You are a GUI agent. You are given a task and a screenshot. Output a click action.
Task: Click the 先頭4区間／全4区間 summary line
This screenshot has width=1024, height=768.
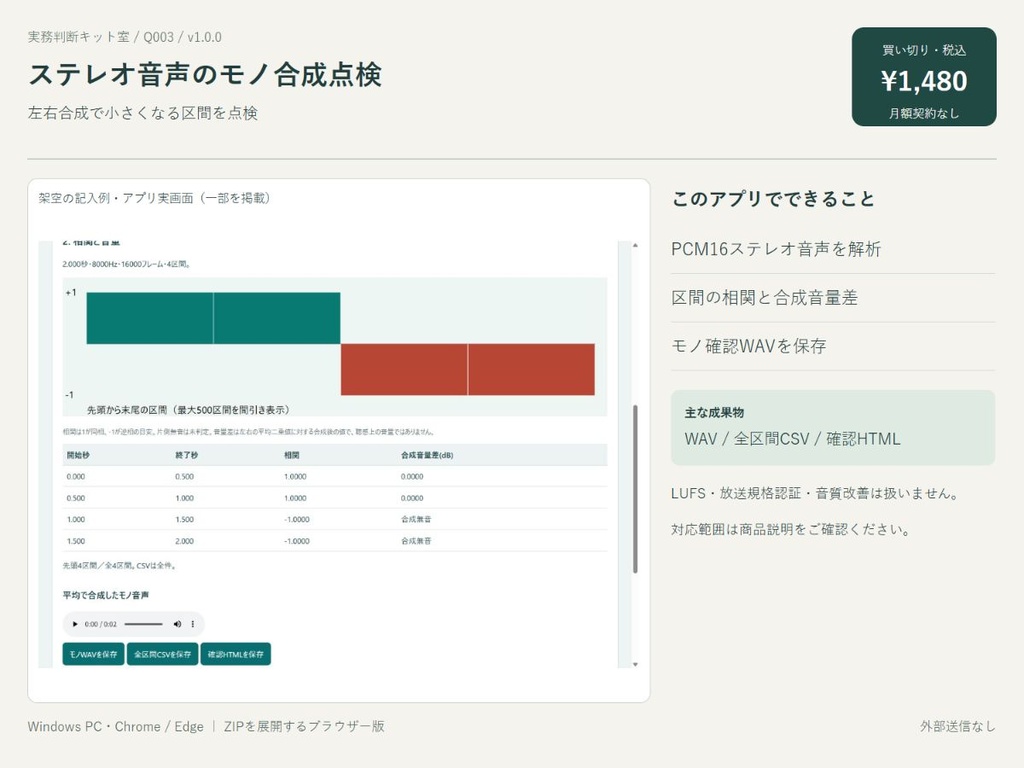click(x=119, y=566)
